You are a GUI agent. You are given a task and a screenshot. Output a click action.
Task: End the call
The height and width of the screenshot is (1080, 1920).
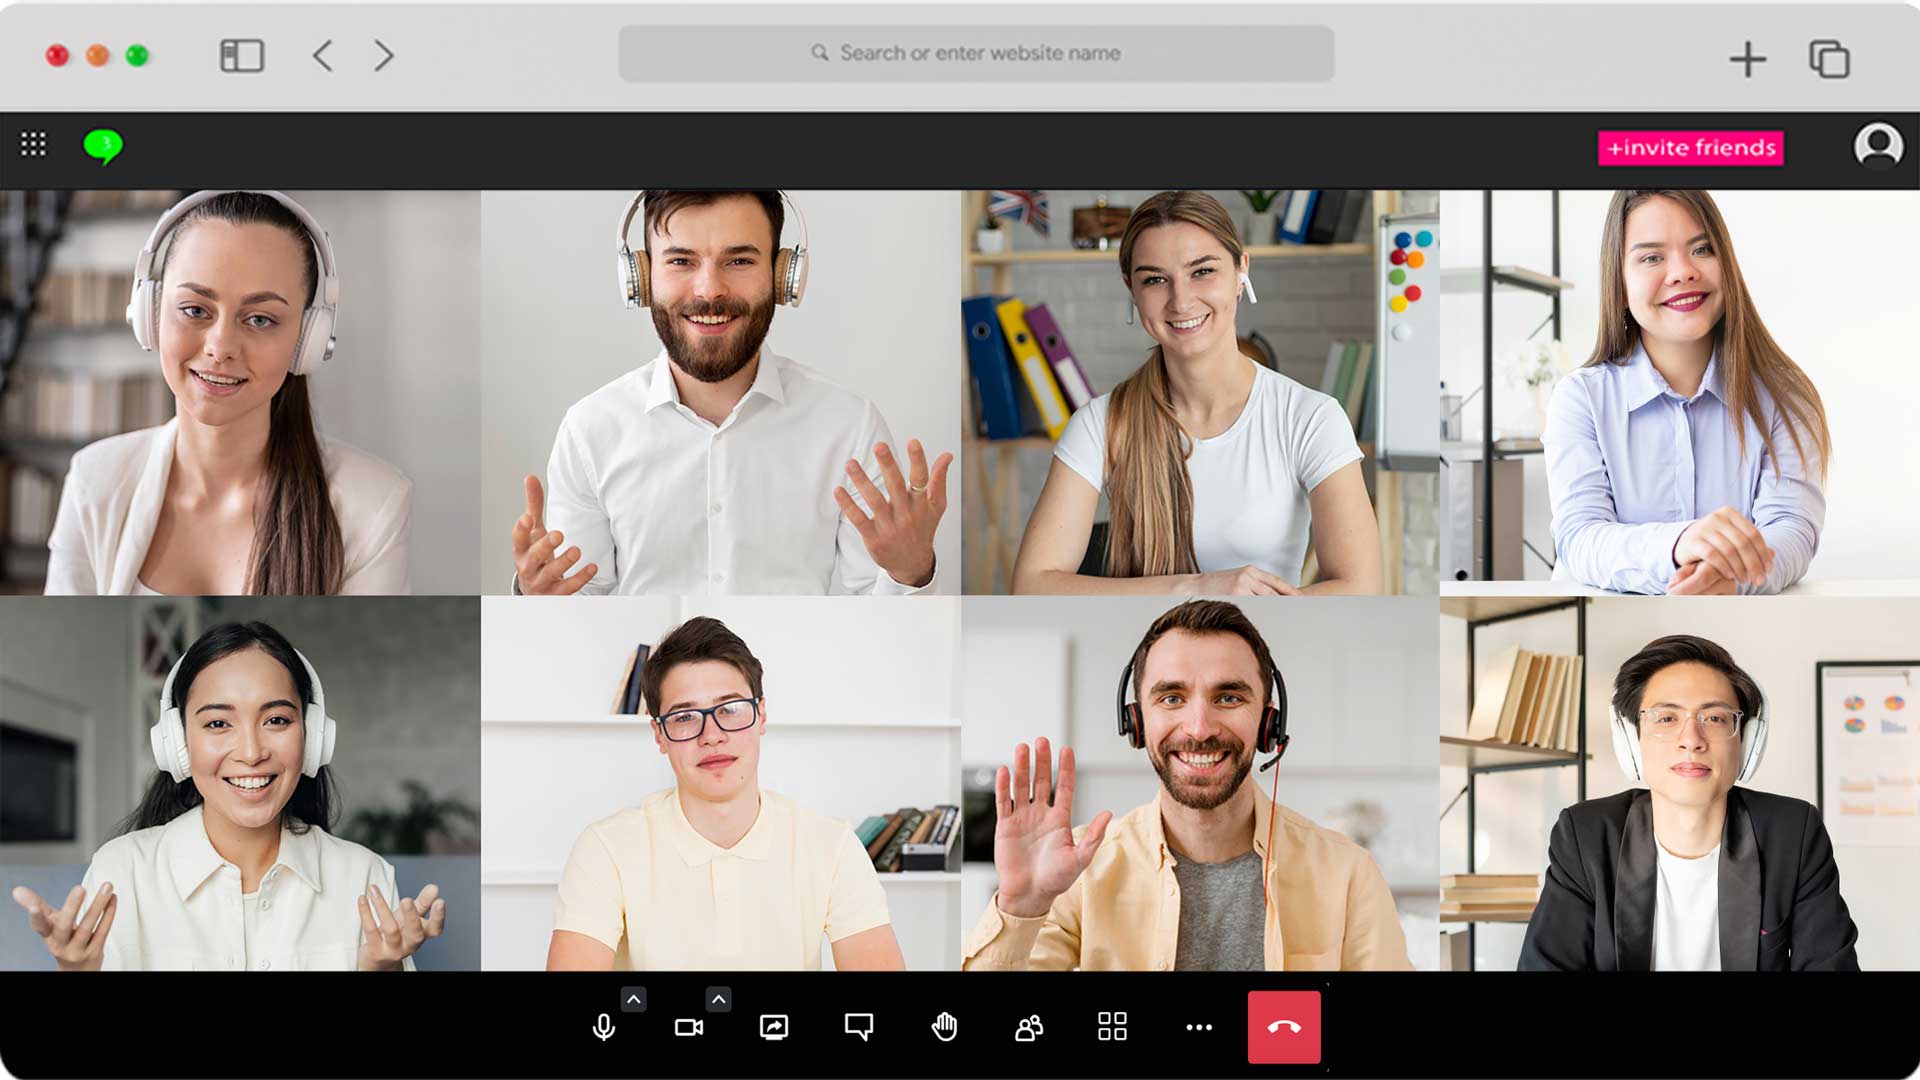1284,1027
